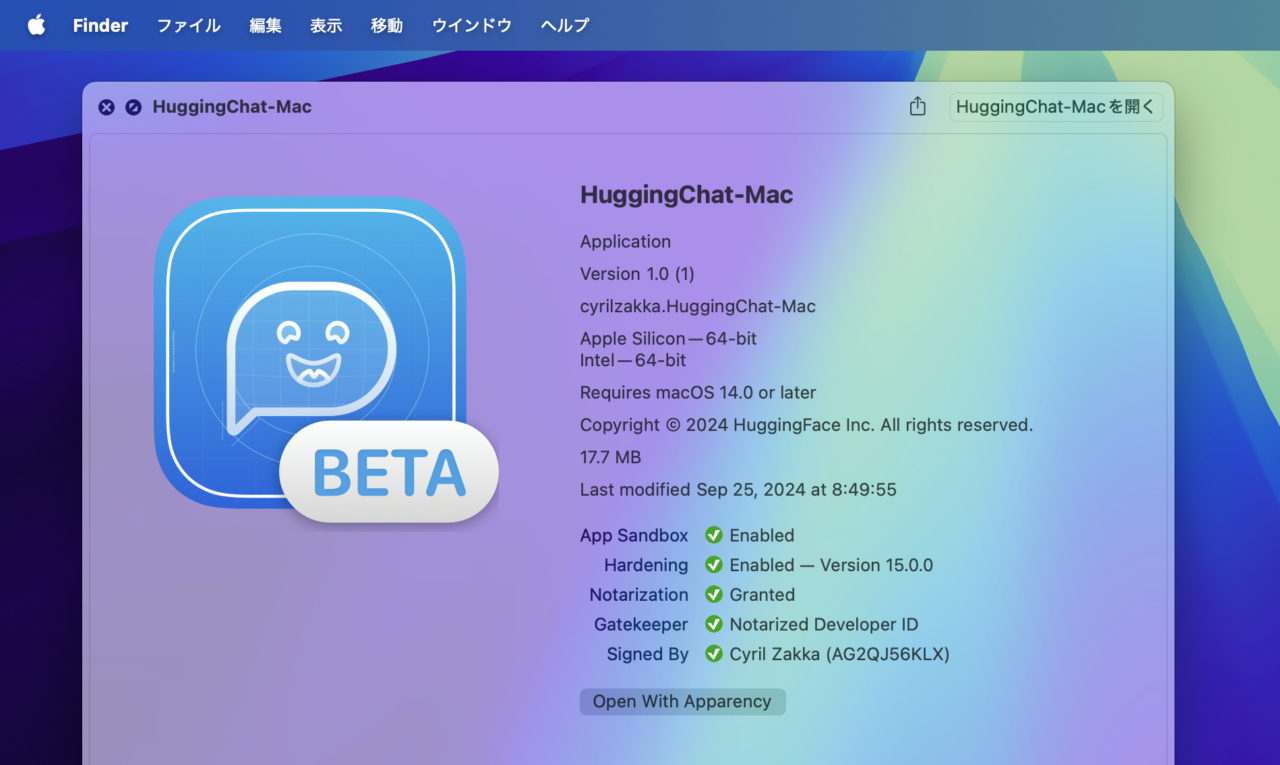The width and height of the screenshot is (1280, 765).
Task: Open the 編集 menu
Action: (265, 26)
